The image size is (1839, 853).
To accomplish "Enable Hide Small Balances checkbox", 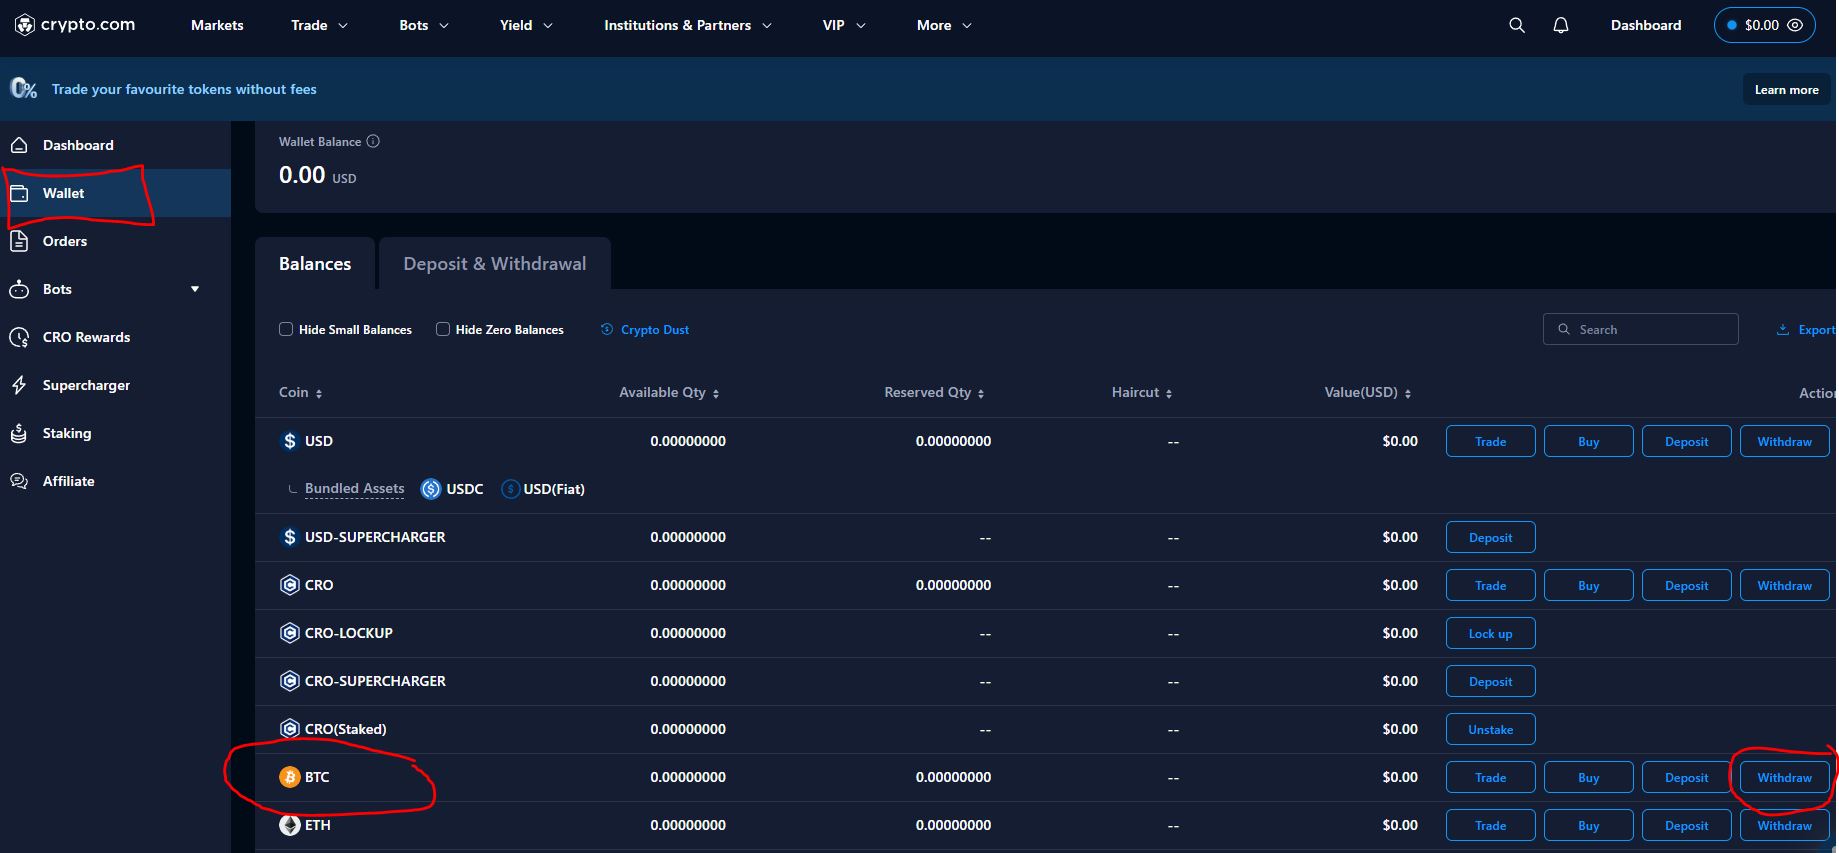I will (286, 329).
